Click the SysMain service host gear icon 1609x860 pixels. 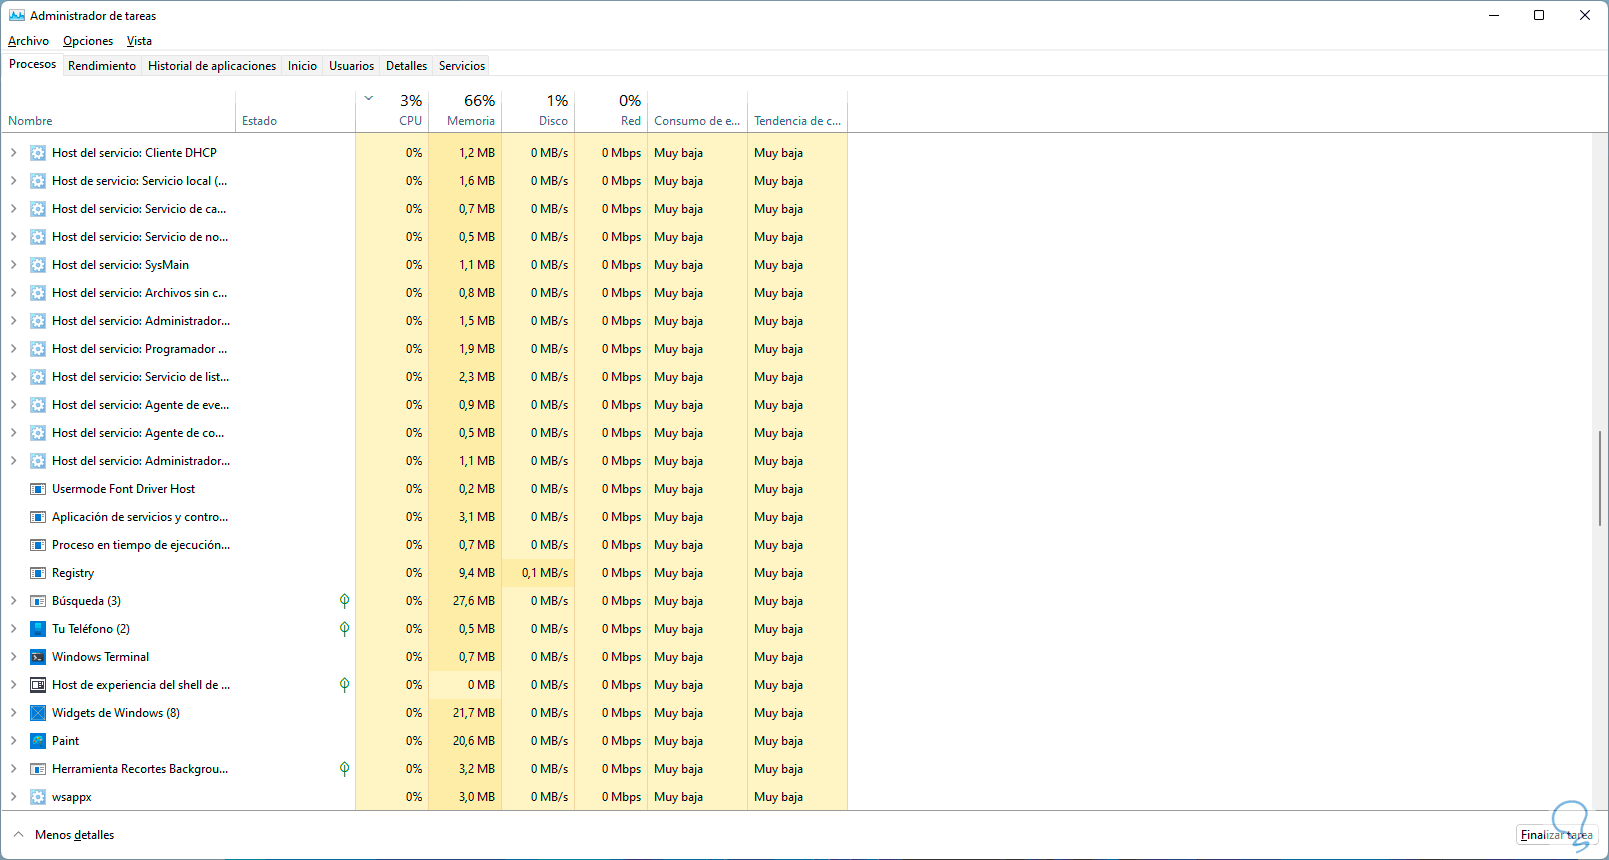[x=38, y=265]
